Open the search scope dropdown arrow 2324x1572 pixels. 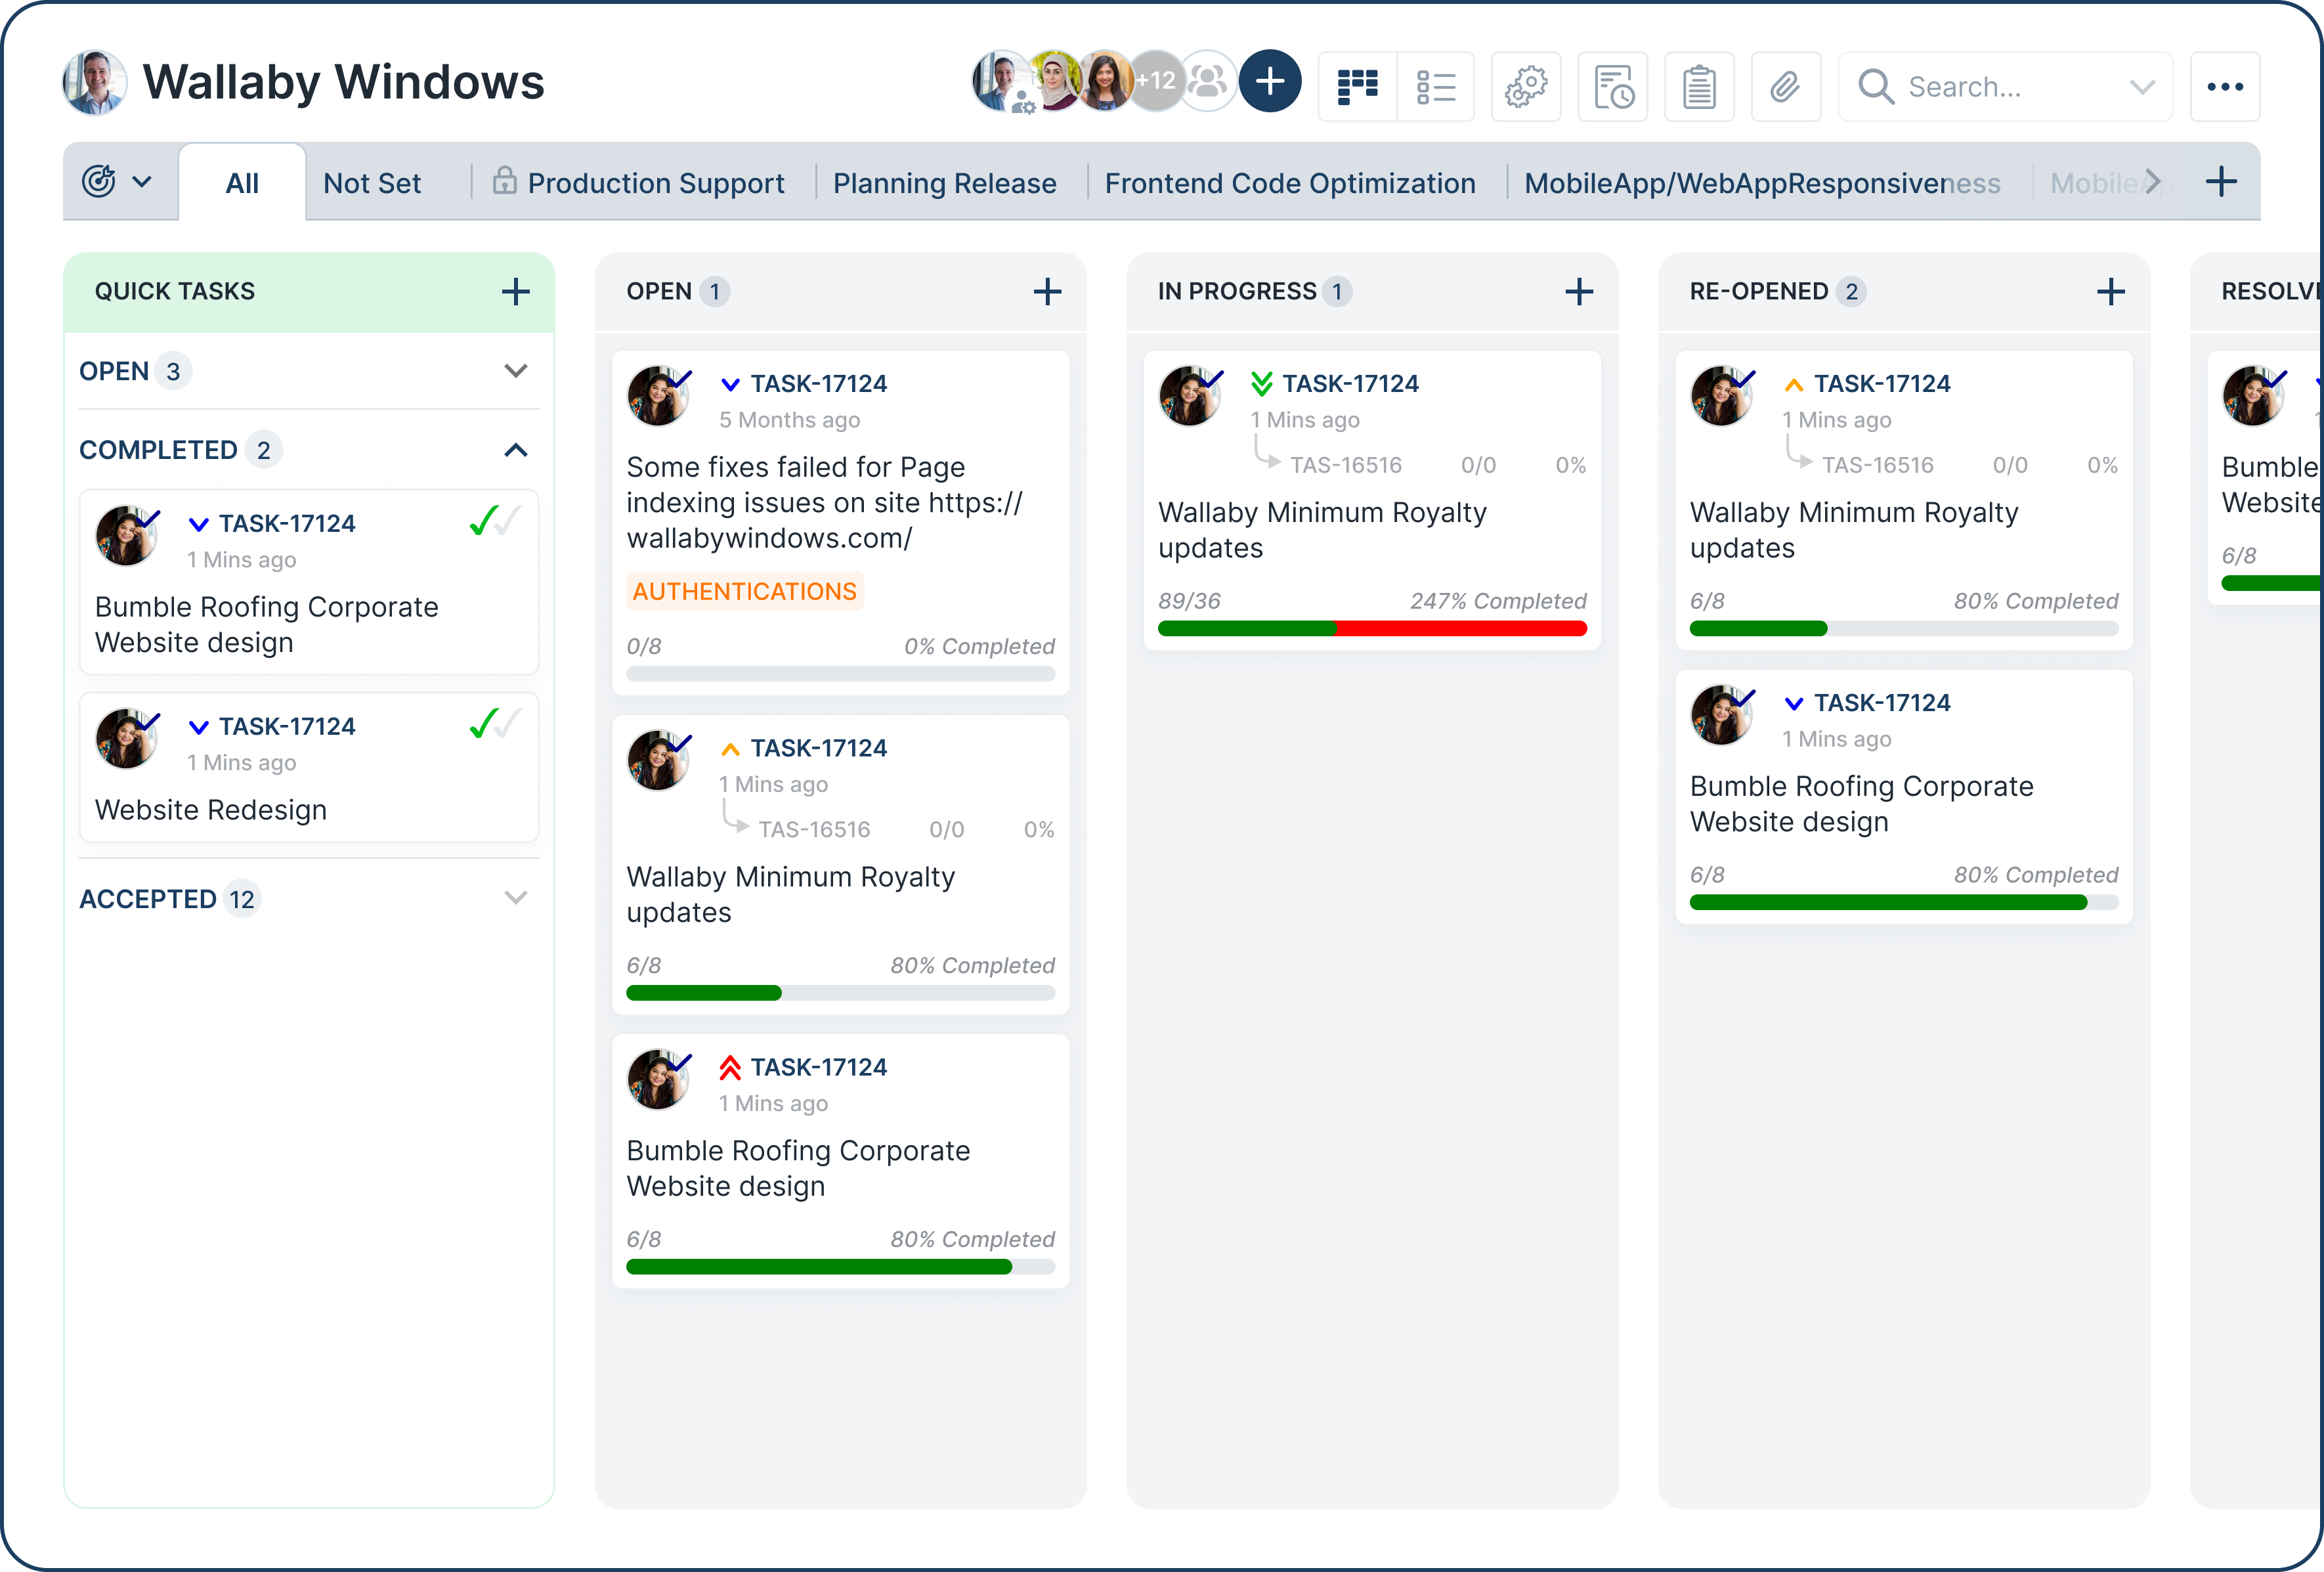[2142, 87]
